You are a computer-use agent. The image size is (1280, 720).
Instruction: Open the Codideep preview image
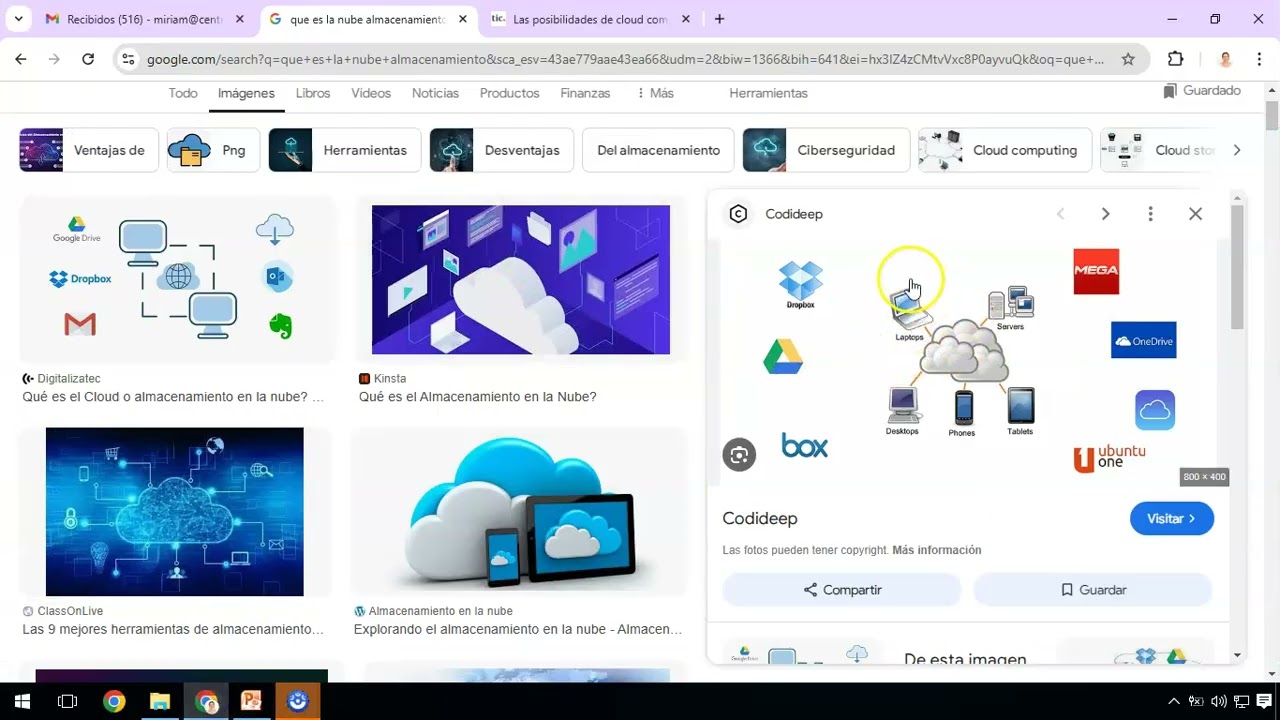click(x=966, y=362)
